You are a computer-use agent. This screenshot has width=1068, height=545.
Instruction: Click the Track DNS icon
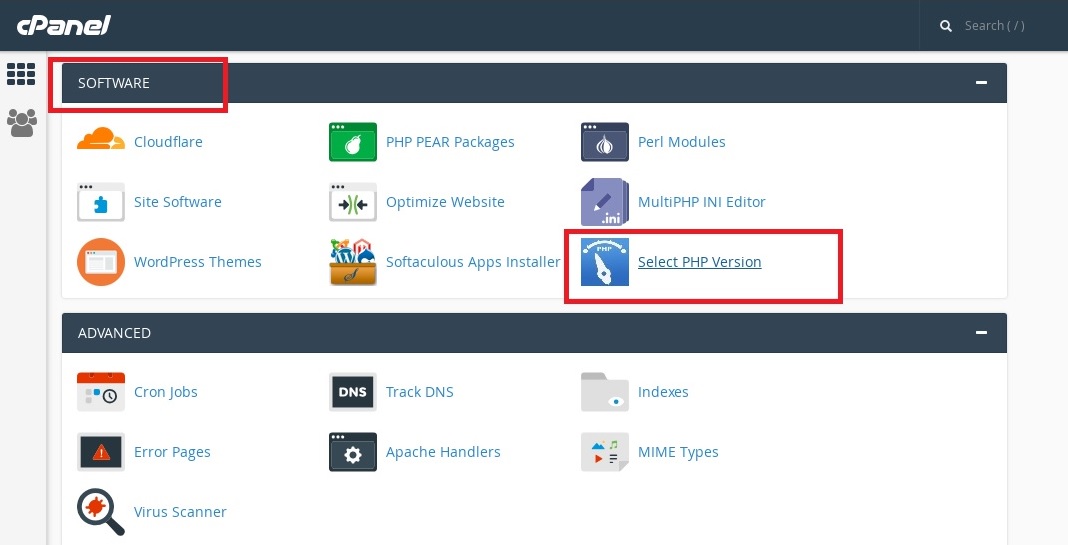pos(353,392)
